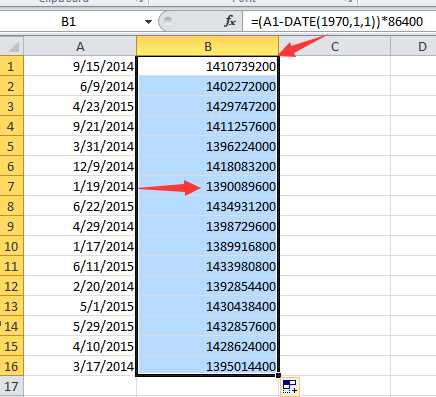
Task: Click cell showing 1428624000
Action: tap(207, 346)
